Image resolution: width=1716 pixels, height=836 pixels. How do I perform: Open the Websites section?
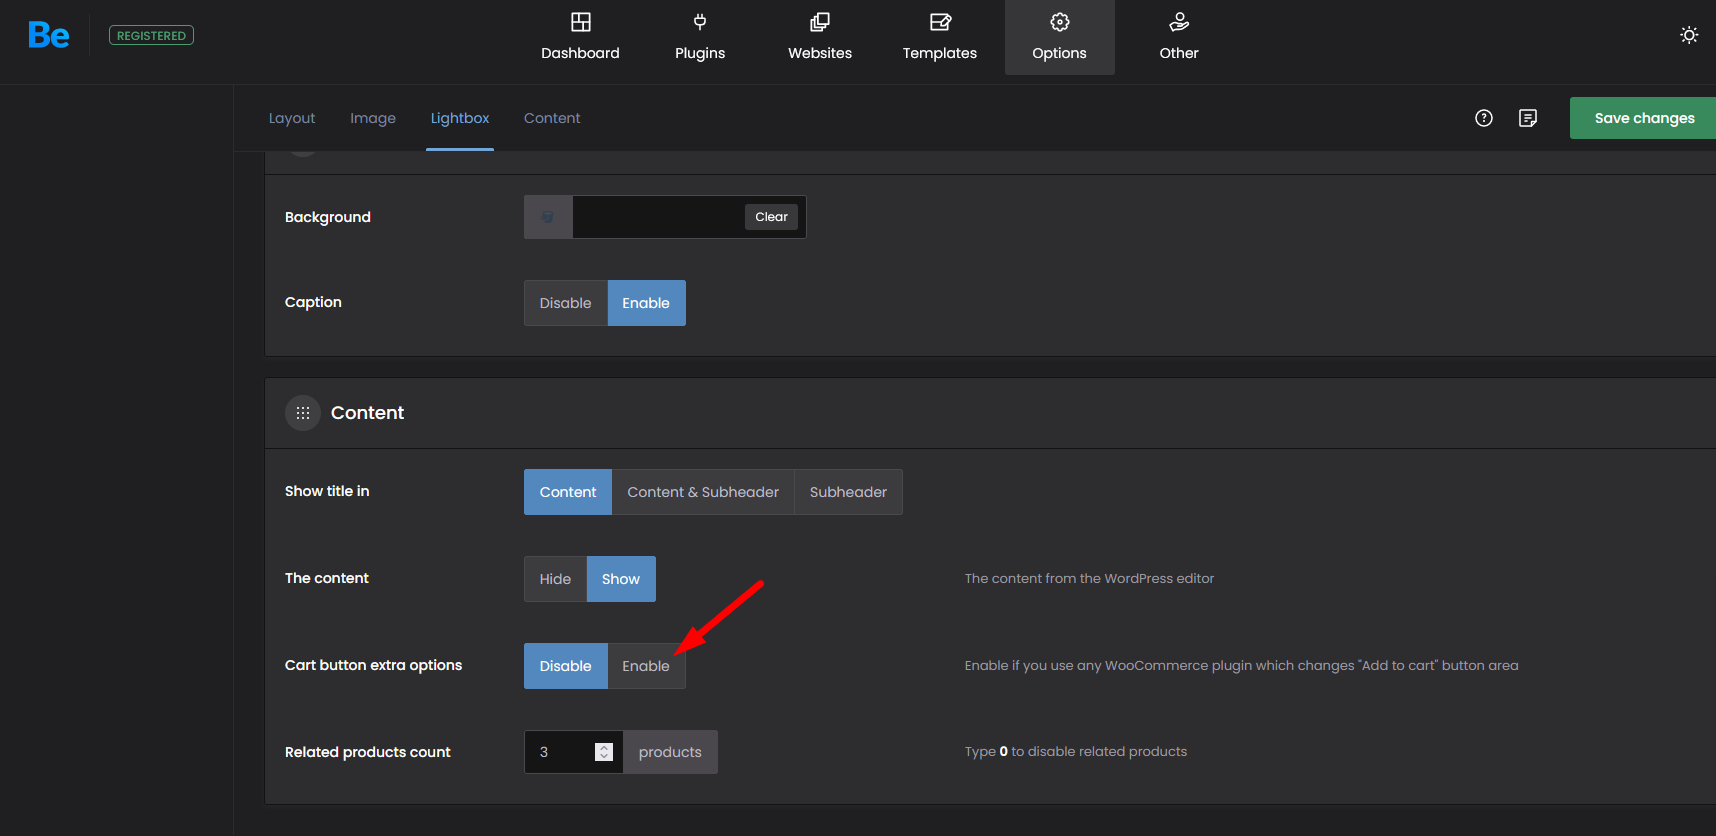[x=820, y=37]
